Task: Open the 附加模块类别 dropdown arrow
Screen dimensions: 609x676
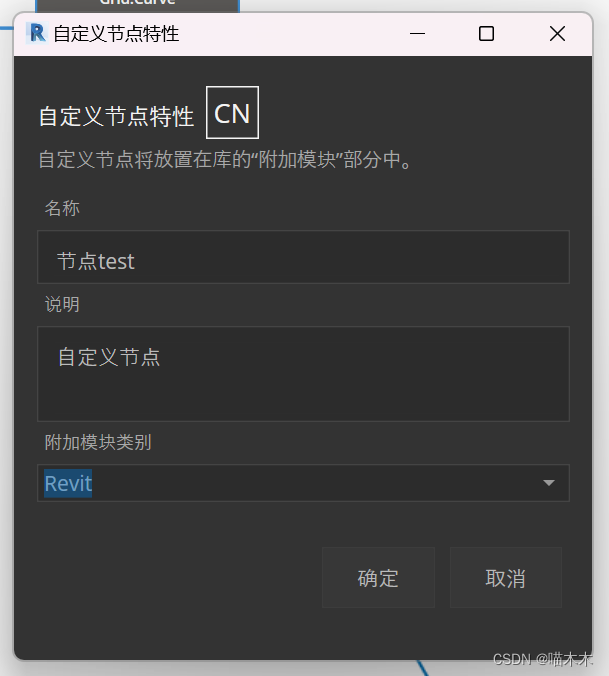Action: (549, 483)
